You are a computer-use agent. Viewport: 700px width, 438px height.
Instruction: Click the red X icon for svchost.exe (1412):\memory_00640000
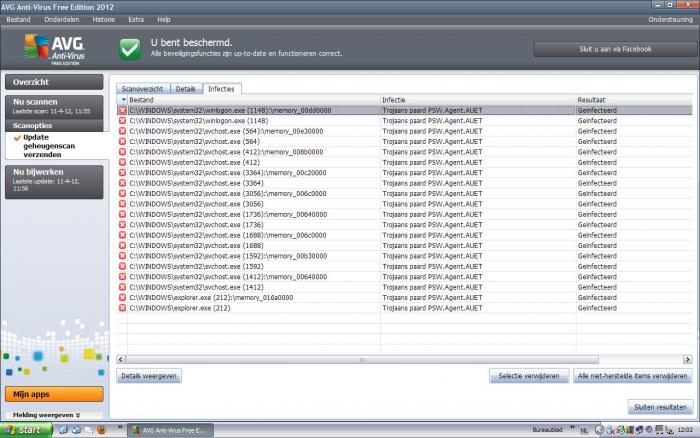coord(122,277)
